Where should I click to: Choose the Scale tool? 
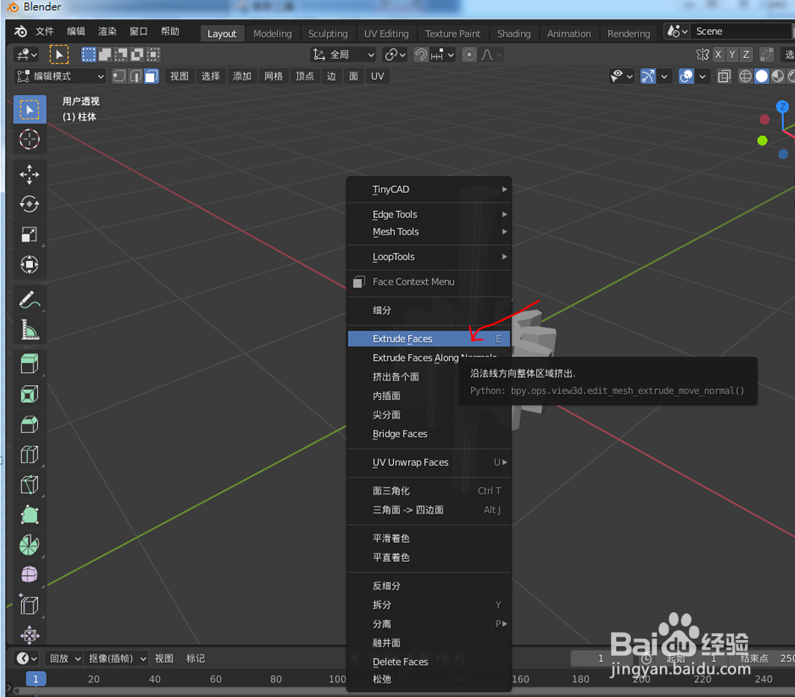pos(29,234)
